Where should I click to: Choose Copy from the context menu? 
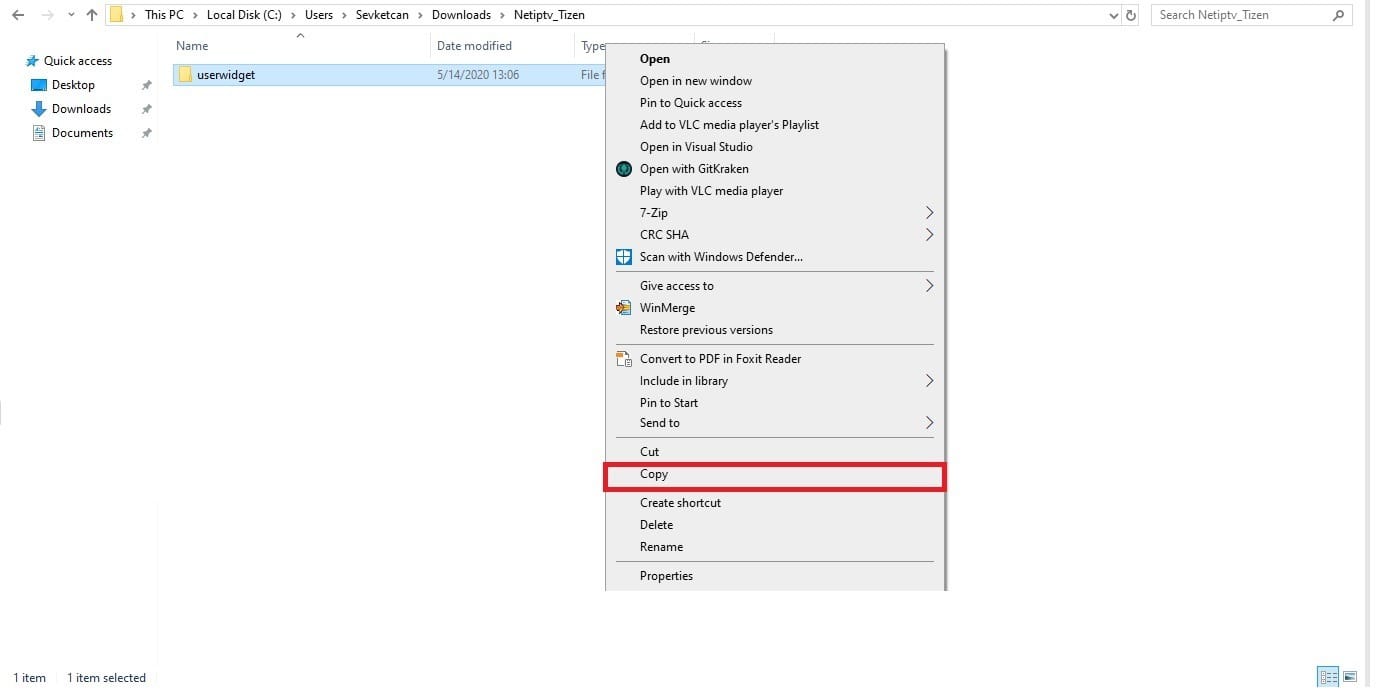654,475
